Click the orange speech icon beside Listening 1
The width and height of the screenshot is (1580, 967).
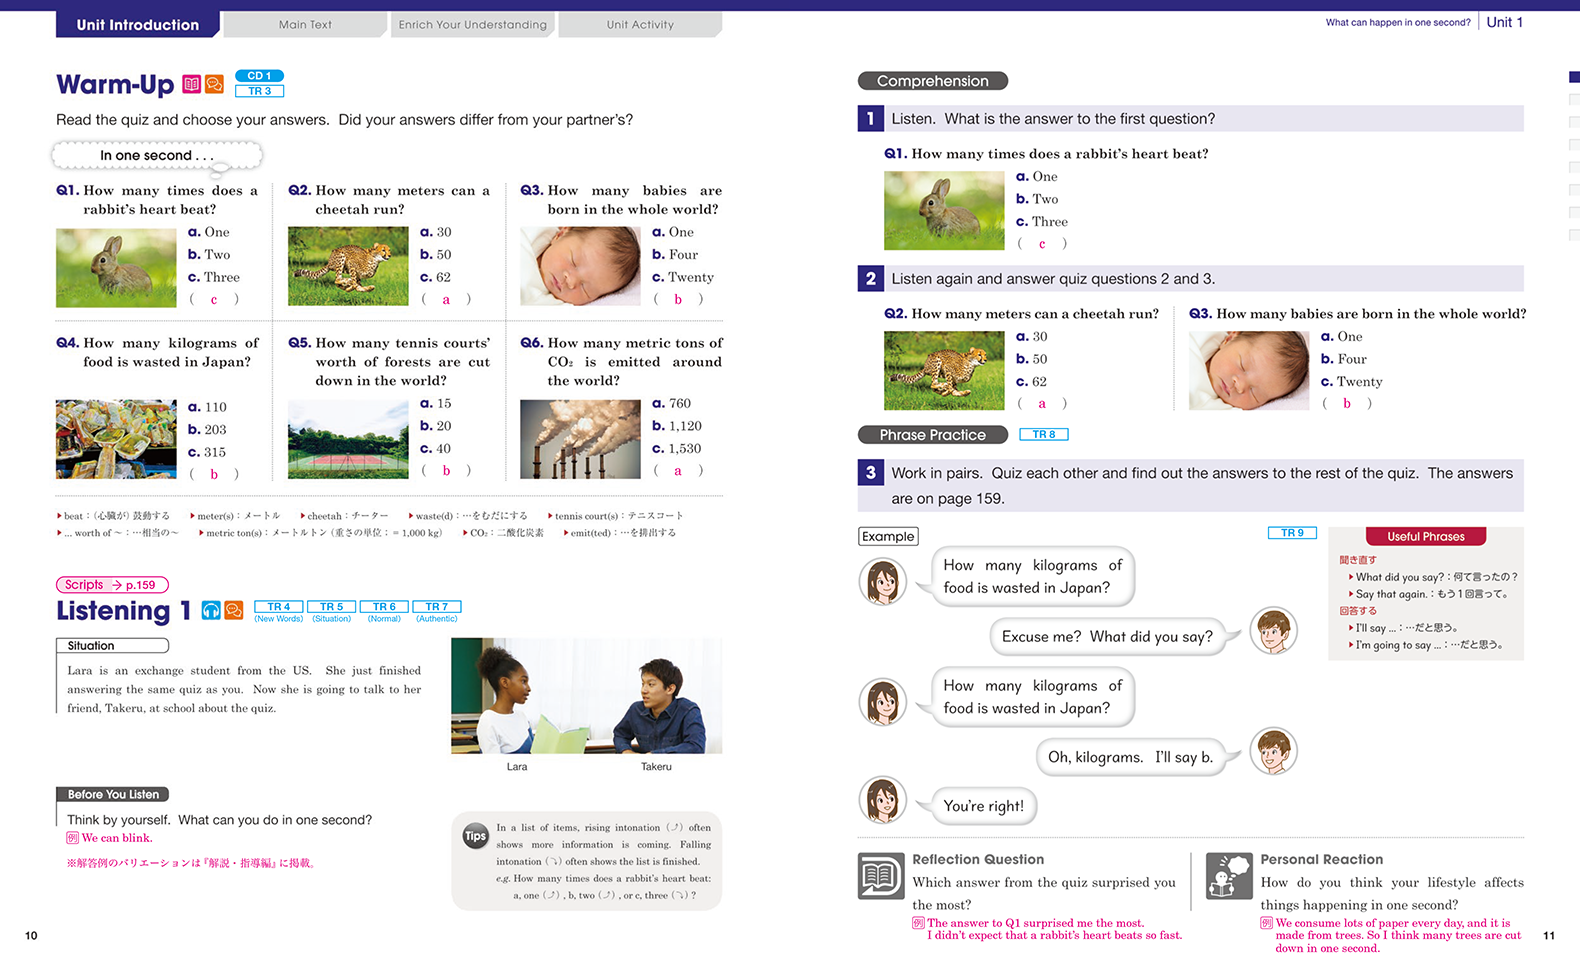click(234, 610)
